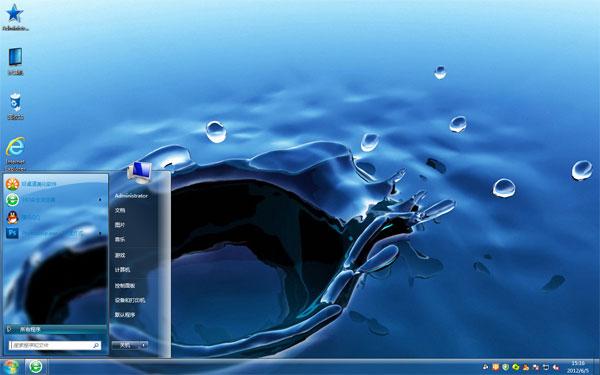Image resolution: width=600 pixels, height=375 pixels.
Task: Open the Administrator user folder link
Action: (x=131, y=196)
